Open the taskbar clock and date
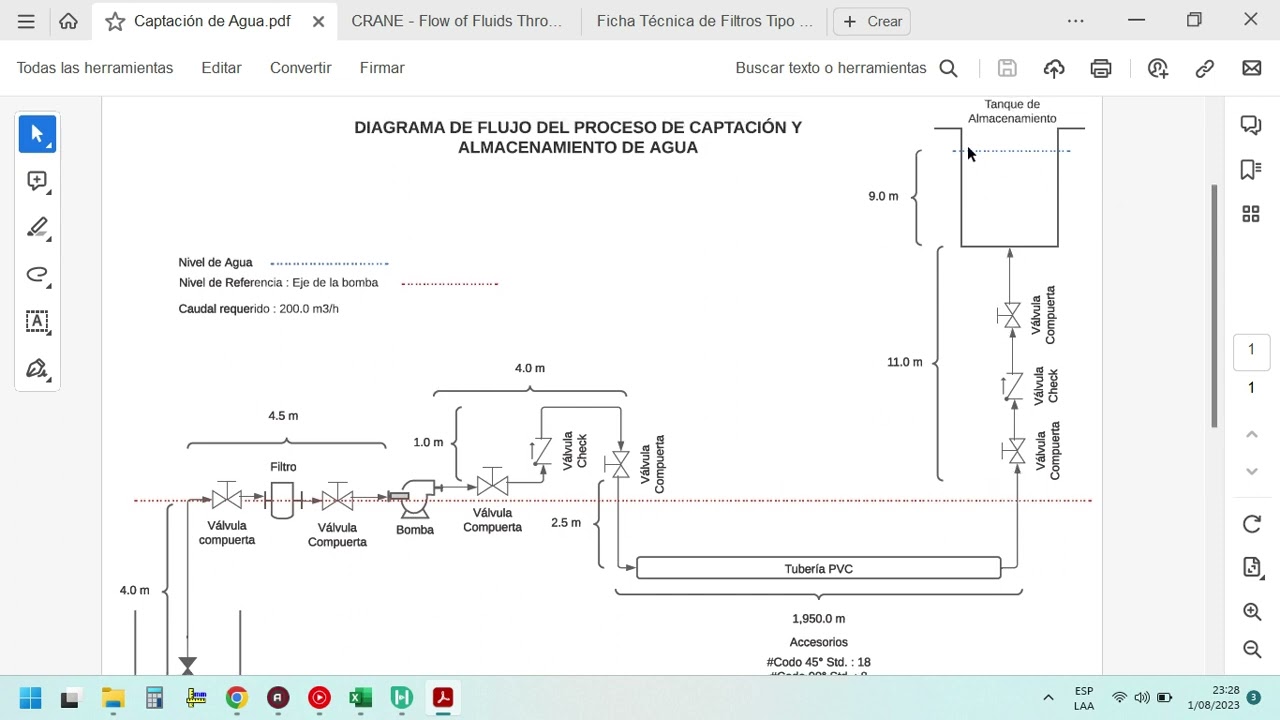Image resolution: width=1280 pixels, height=720 pixels. click(x=1213, y=698)
